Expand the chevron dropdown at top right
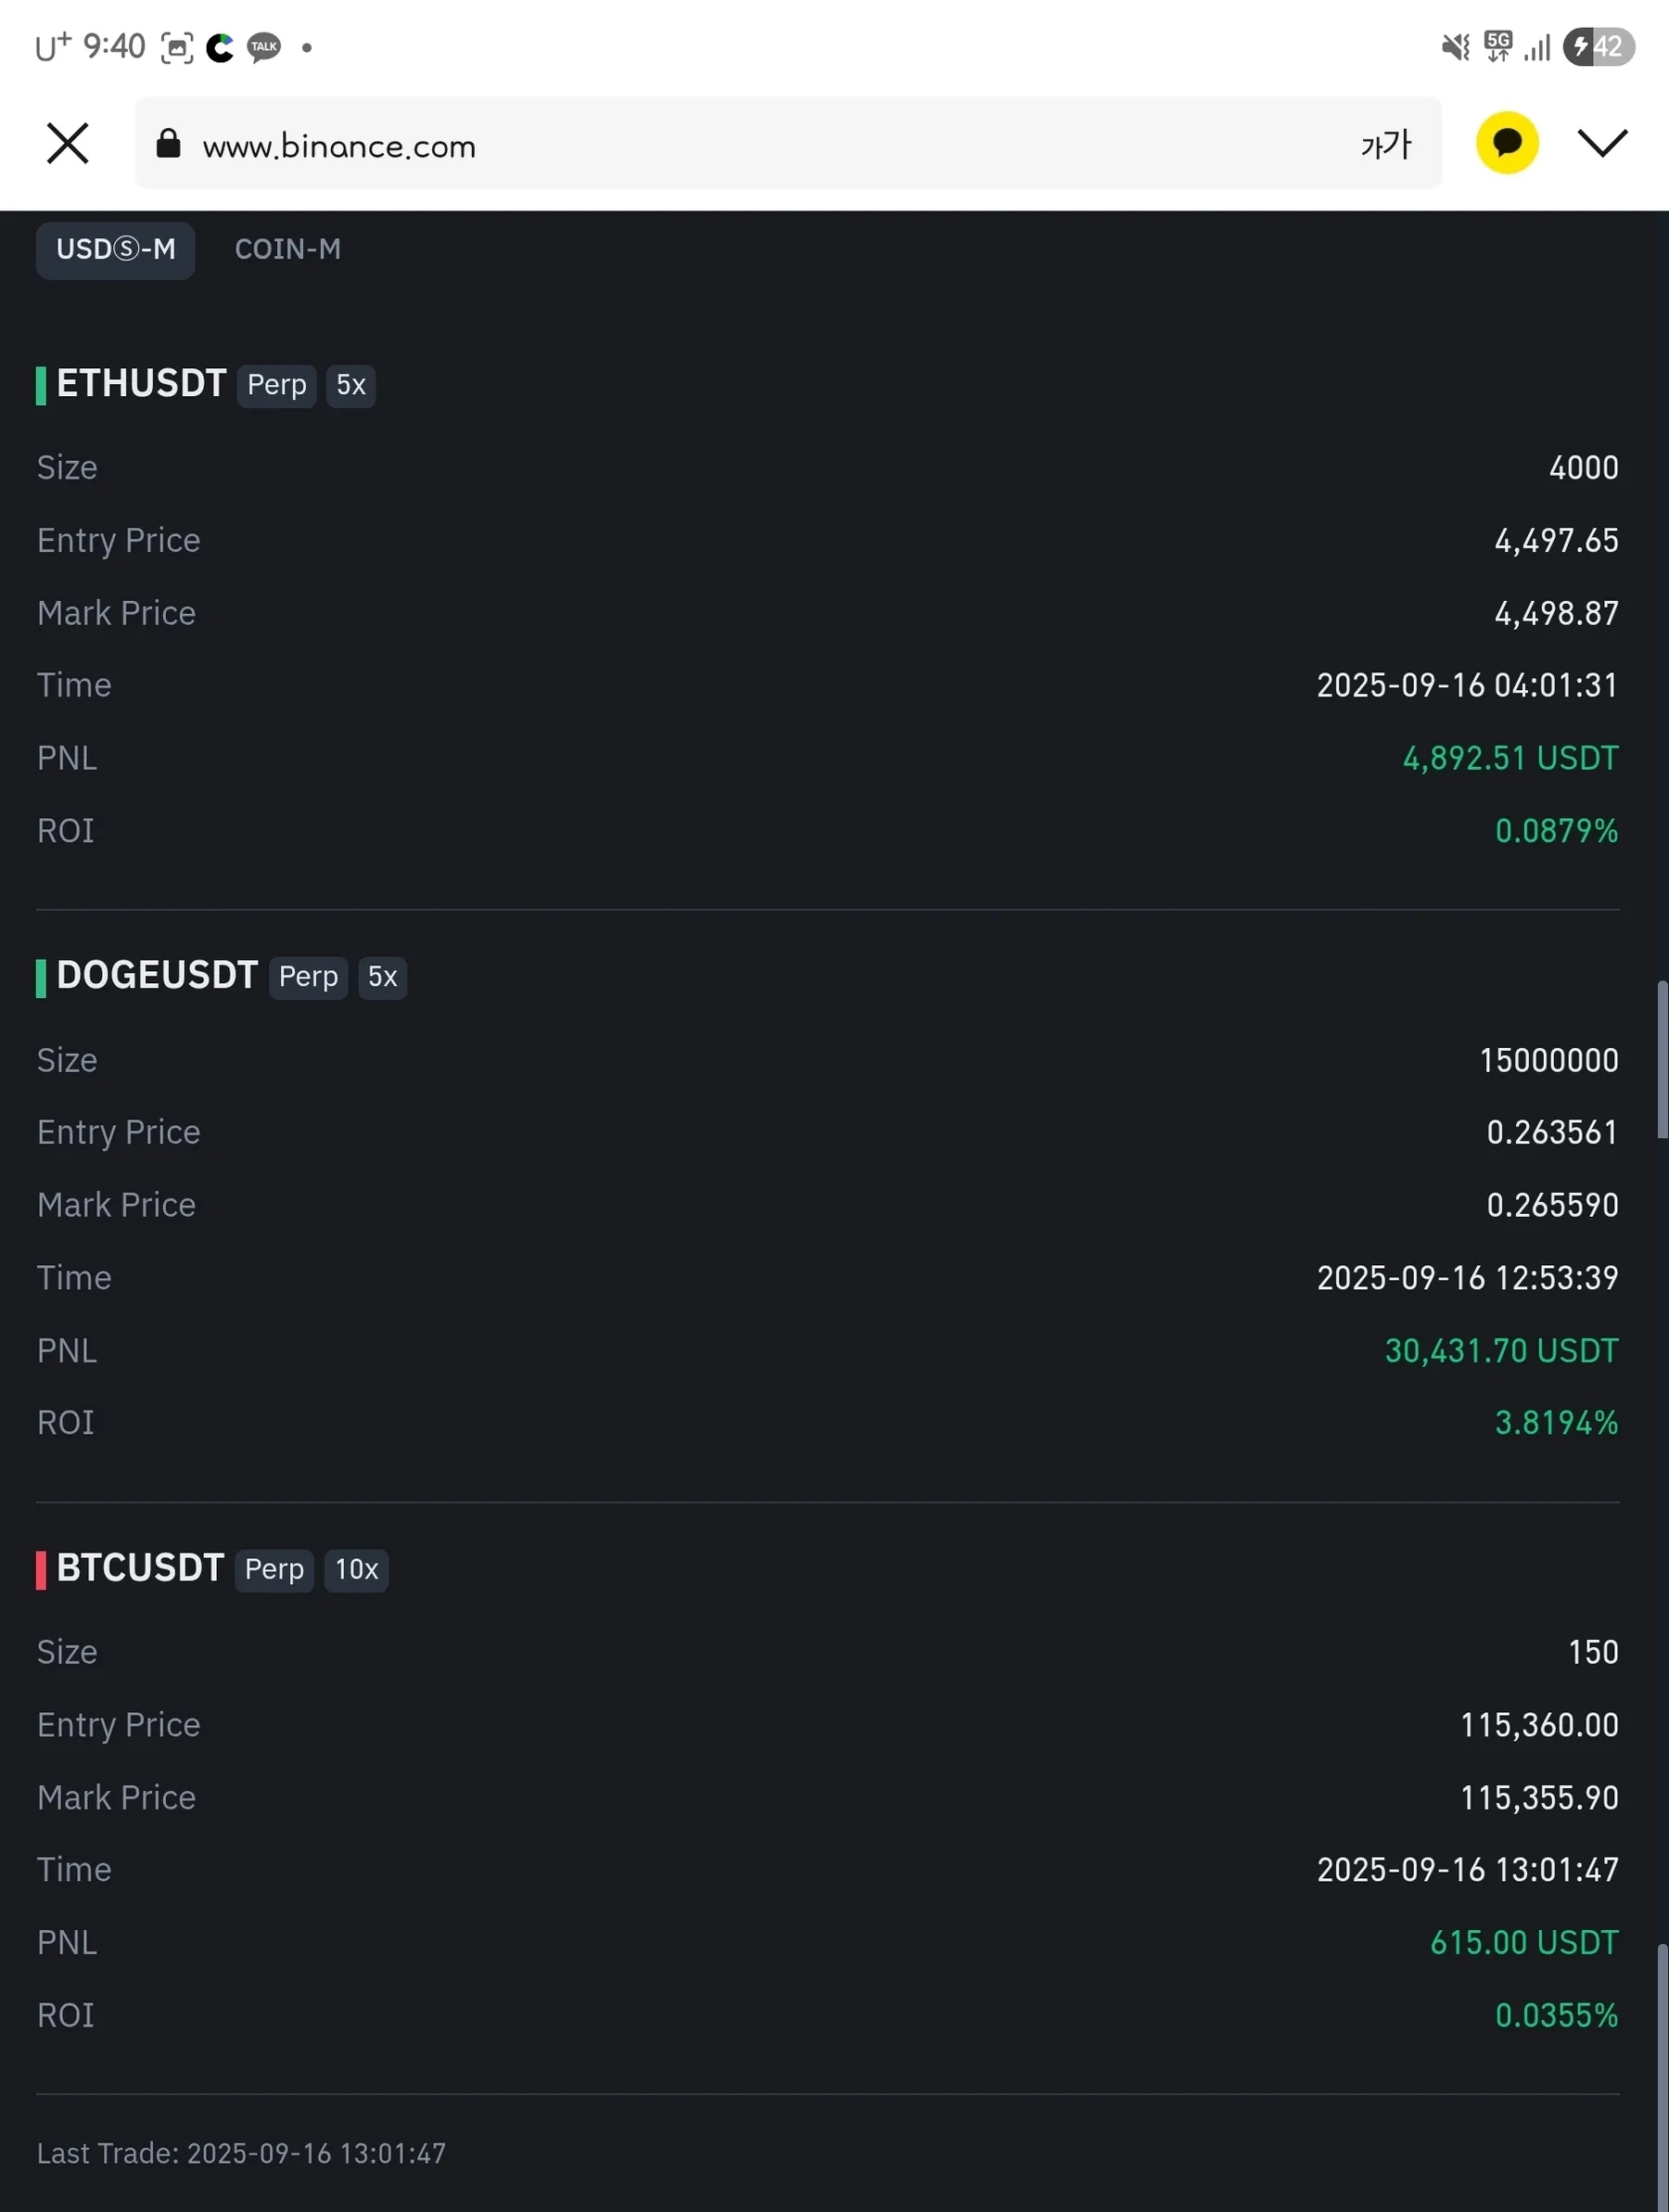 pyautogui.click(x=1602, y=143)
